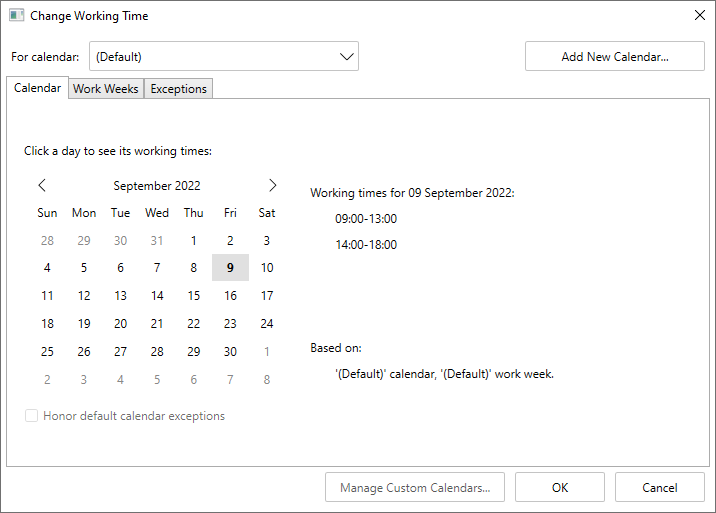Viewport: 716px width, 513px height.
Task: Select the highlighted day 9 Friday
Action: pos(230,268)
